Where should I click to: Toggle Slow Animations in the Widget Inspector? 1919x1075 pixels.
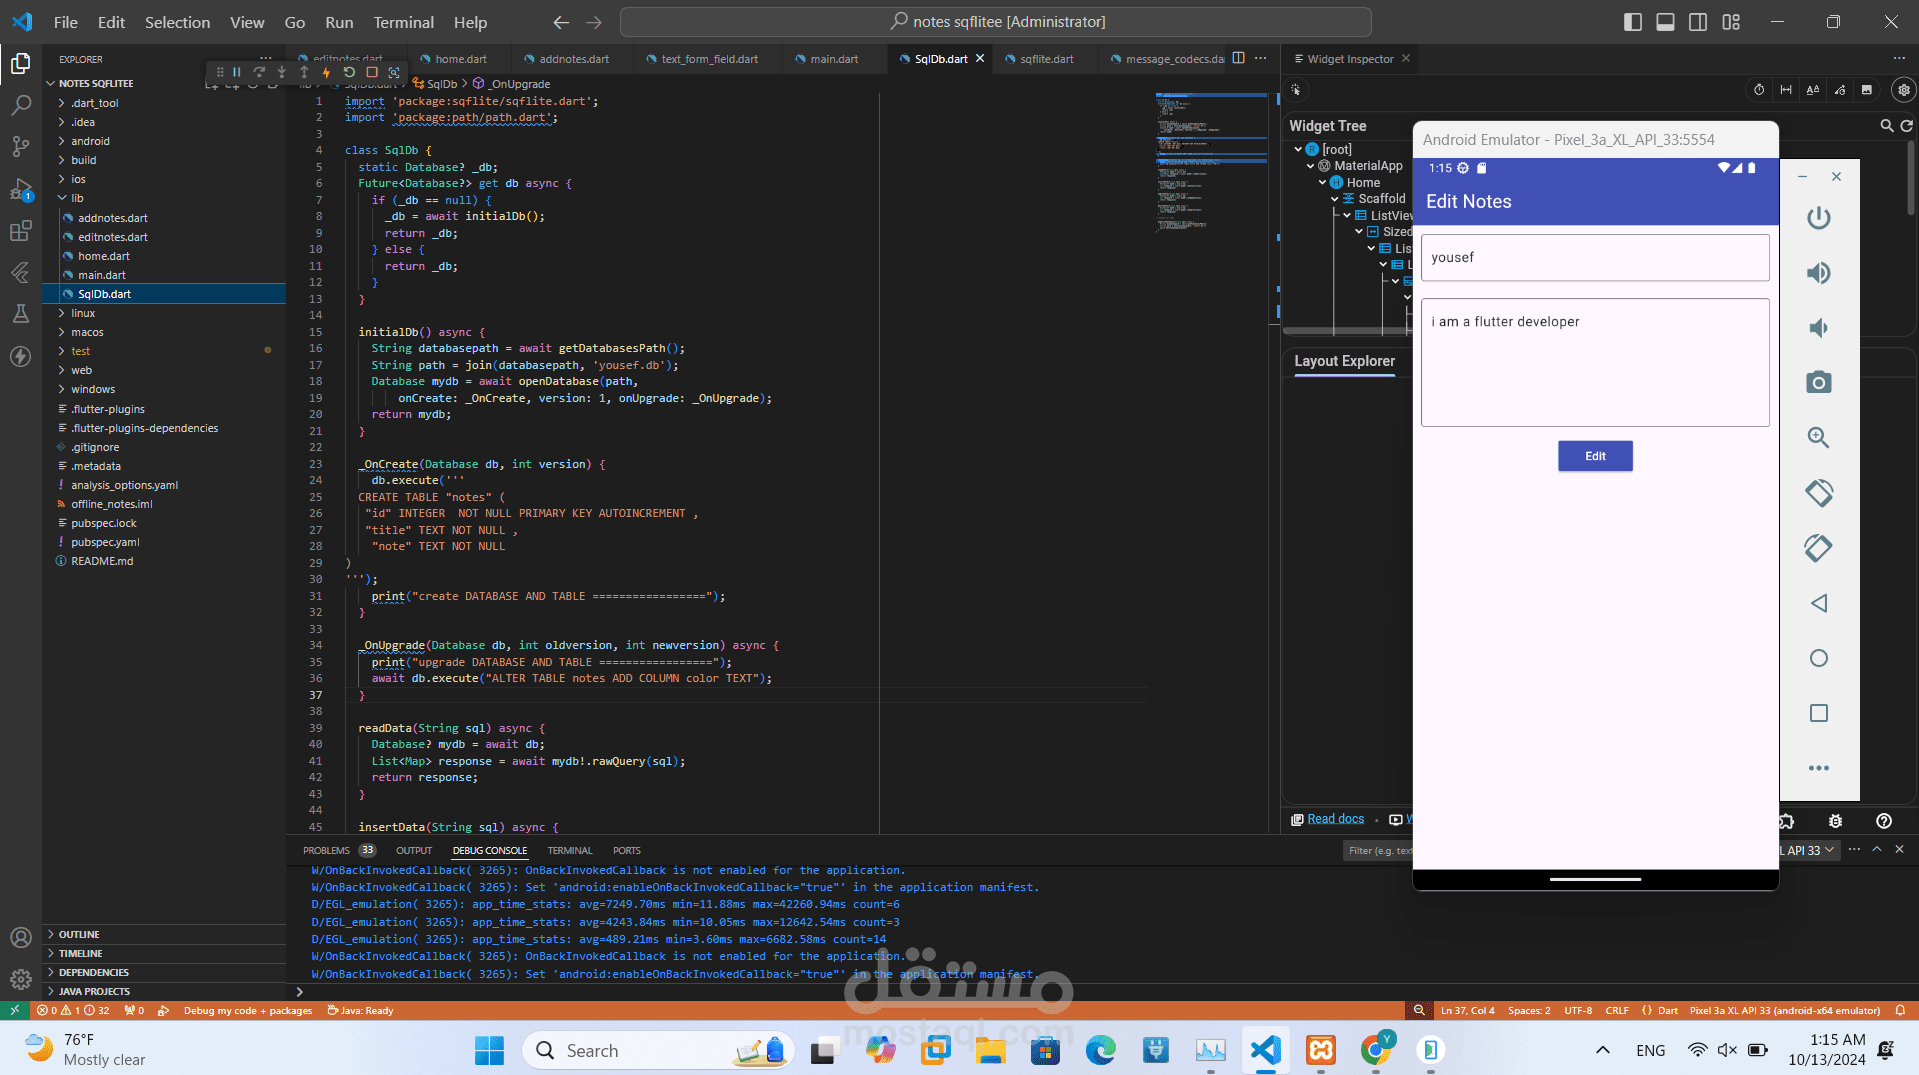click(1759, 90)
